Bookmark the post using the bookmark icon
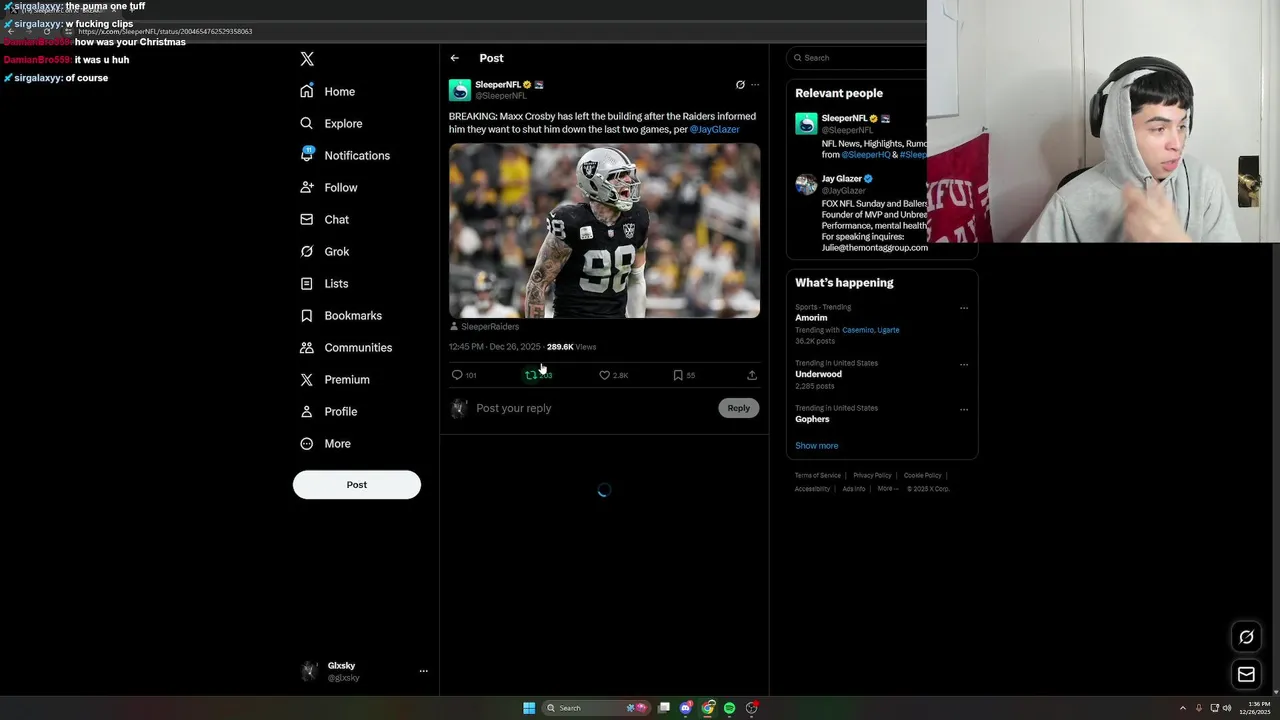This screenshot has height=720, width=1280. [678, 375]
